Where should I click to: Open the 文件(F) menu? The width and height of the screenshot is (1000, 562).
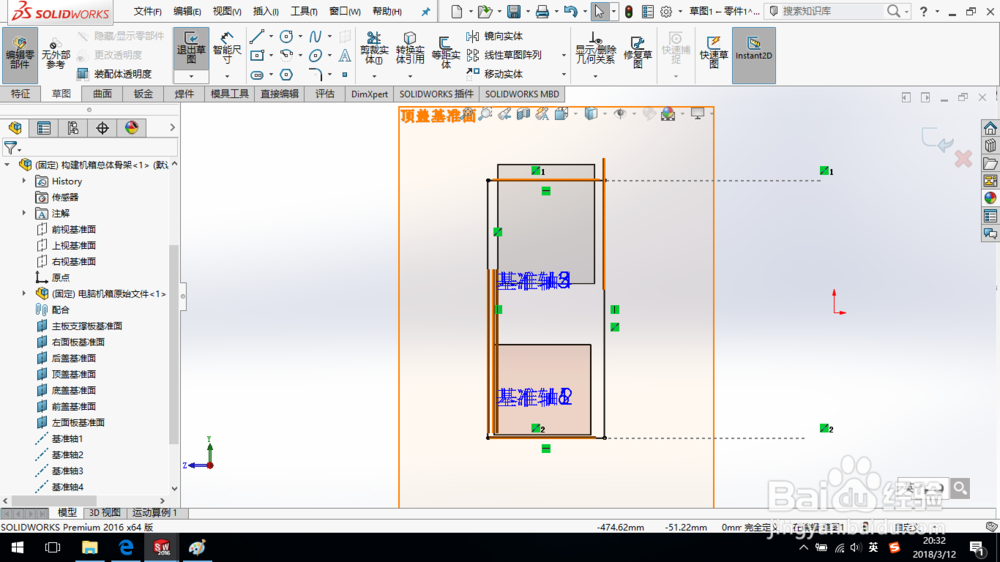tap(147, 11)
